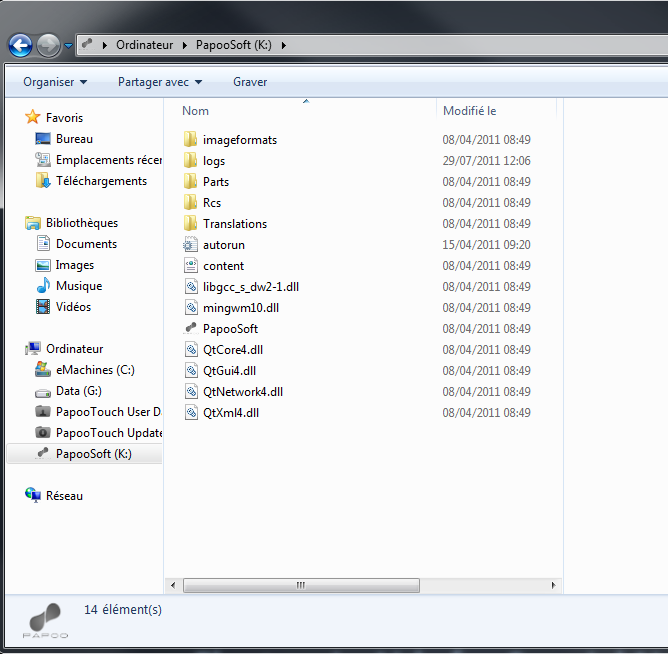Screen dimensions: 668x654
Task: Select QtXml4.dll file
Action: 231,413
